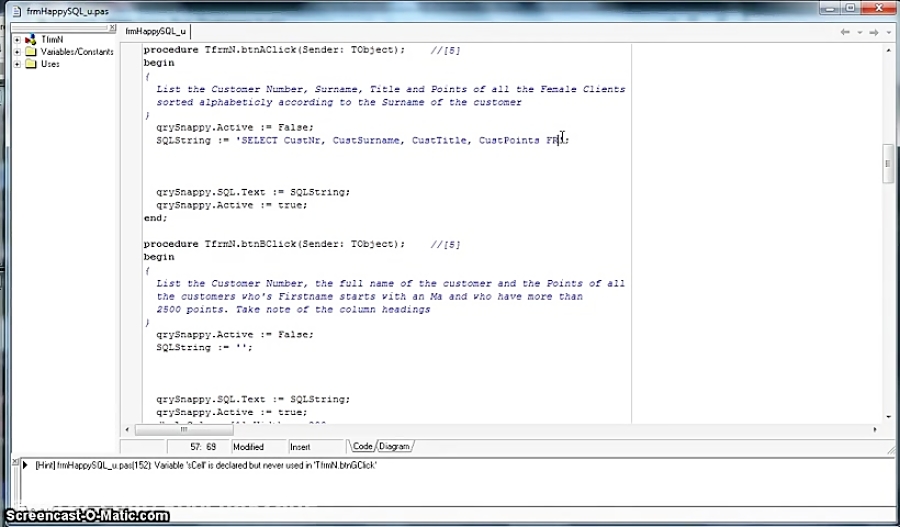Click the Variables/Constants folder icon
Viewport: 900px width, 527px height.
tap(30, 52)
